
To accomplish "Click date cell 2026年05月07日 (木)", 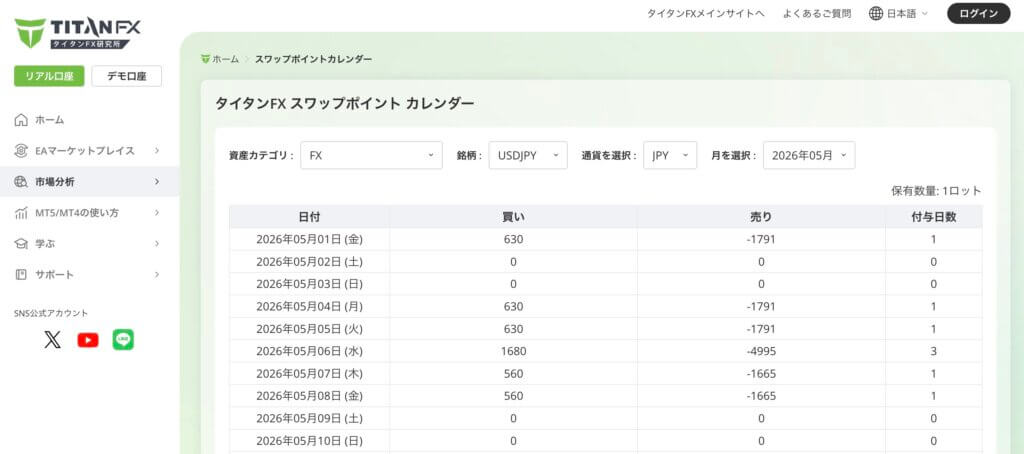I will pyautogui.click(x=309, y=374).
